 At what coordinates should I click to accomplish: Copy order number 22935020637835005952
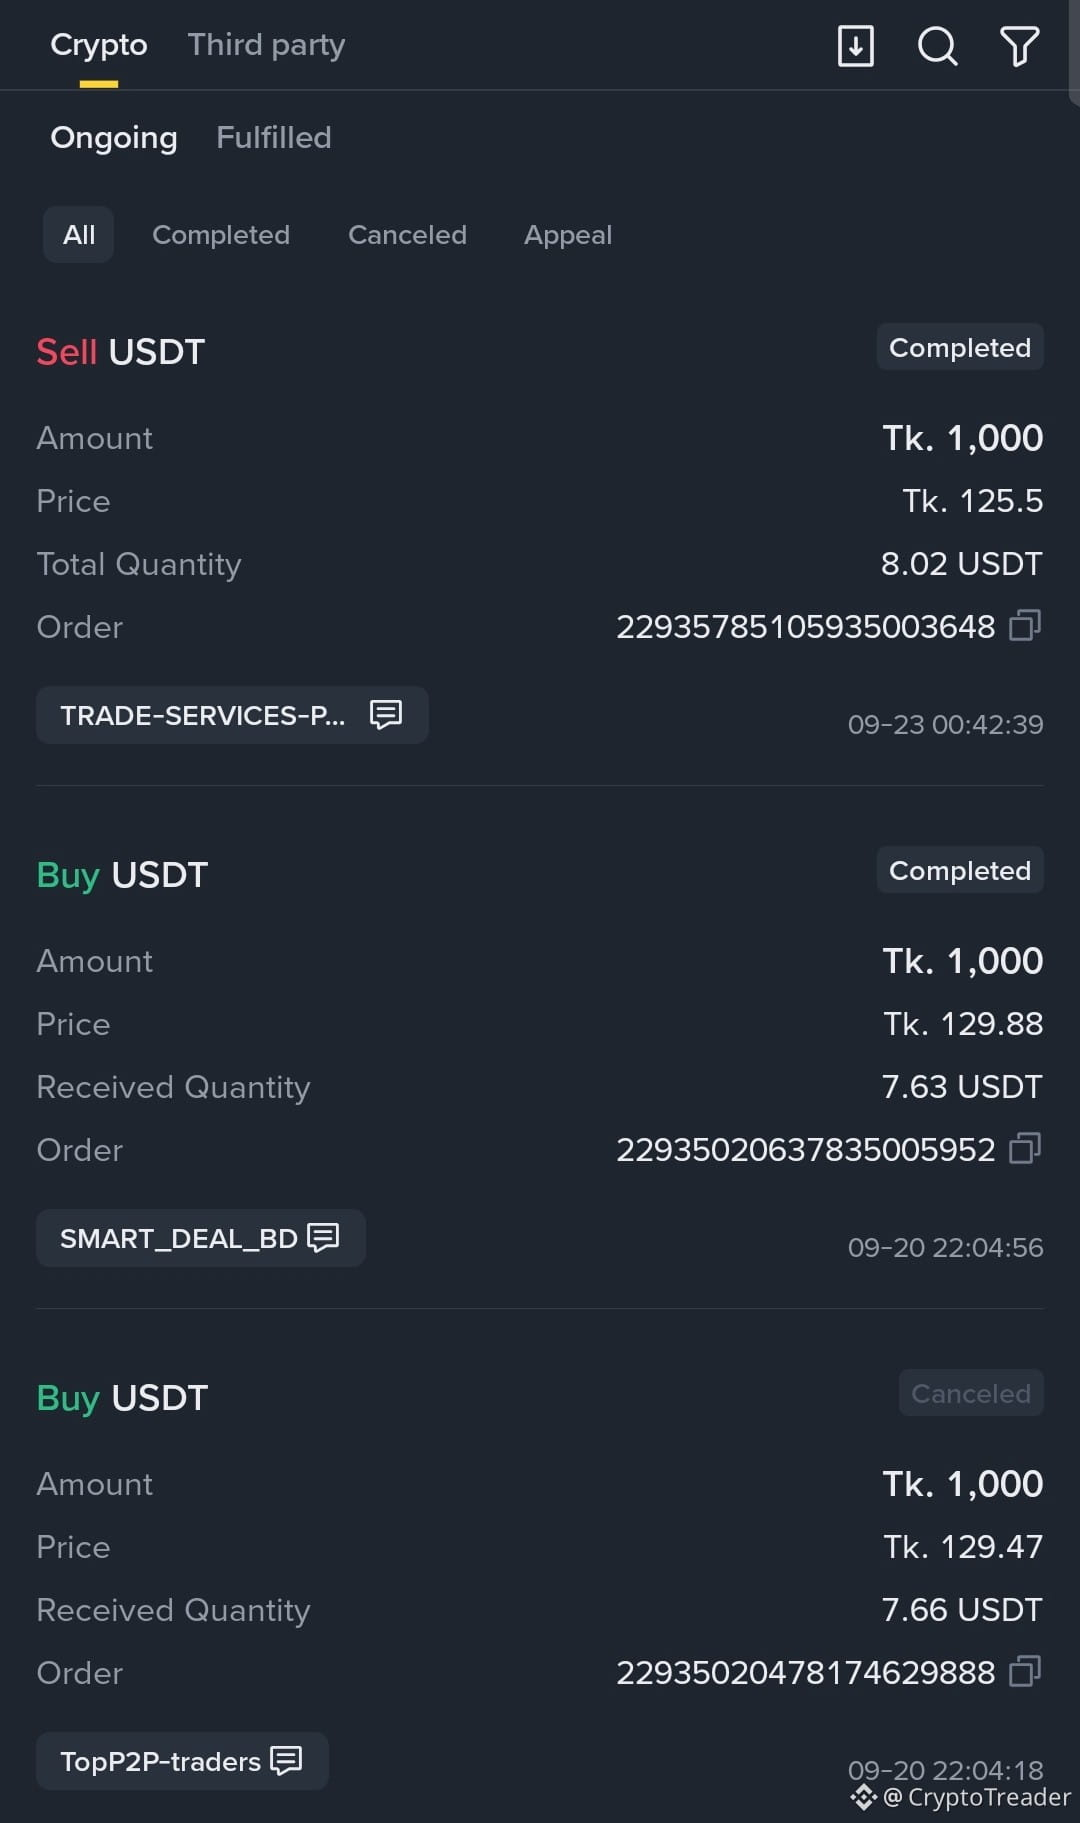click(x=1025, y=1149)
